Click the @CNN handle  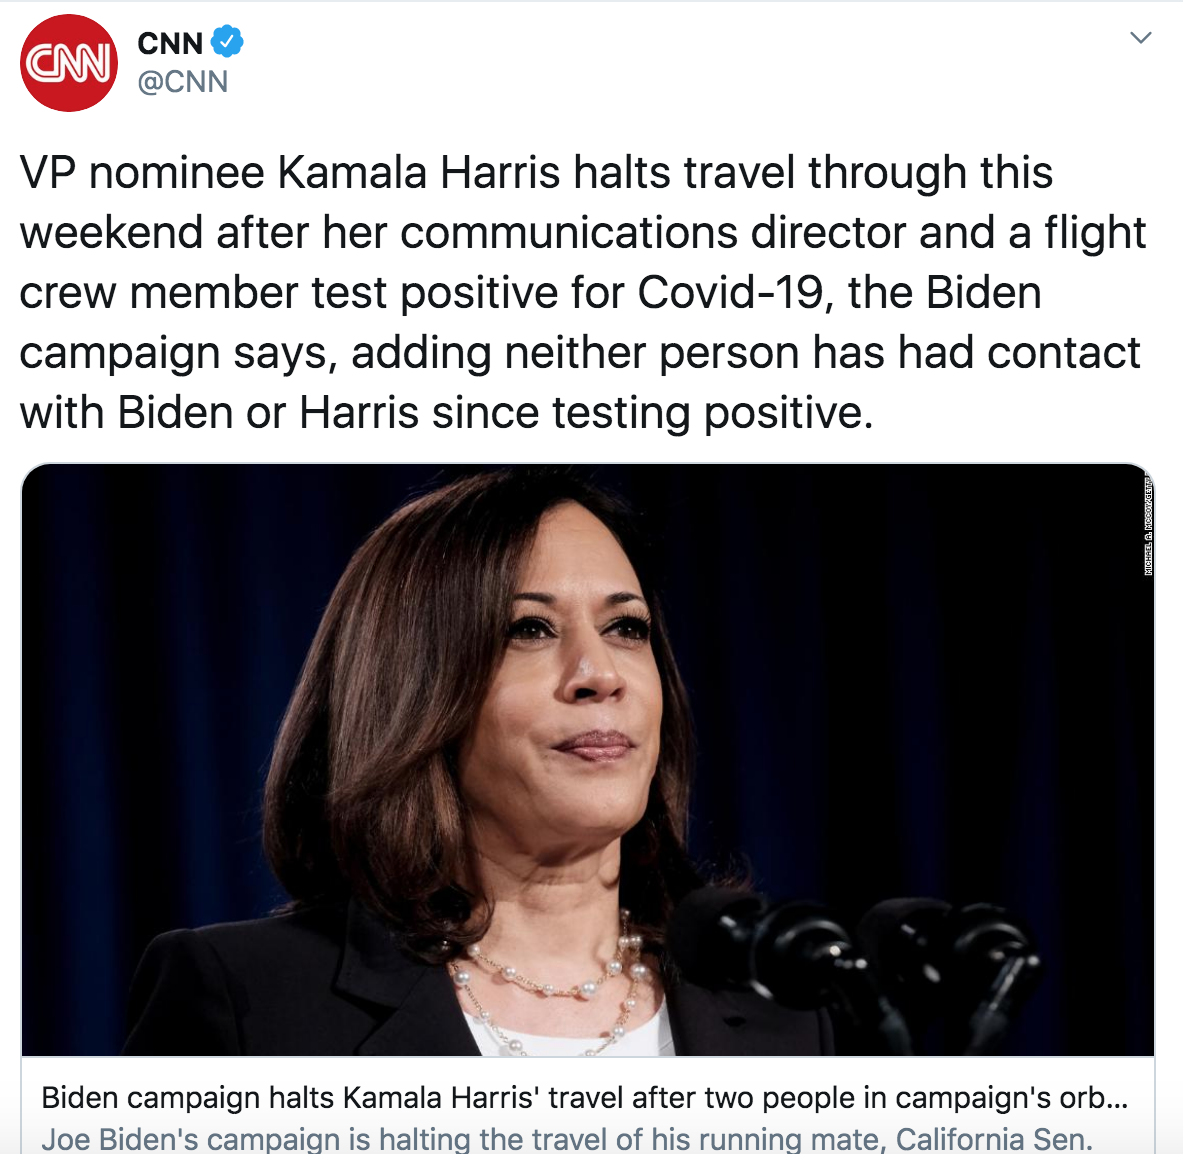183,82
